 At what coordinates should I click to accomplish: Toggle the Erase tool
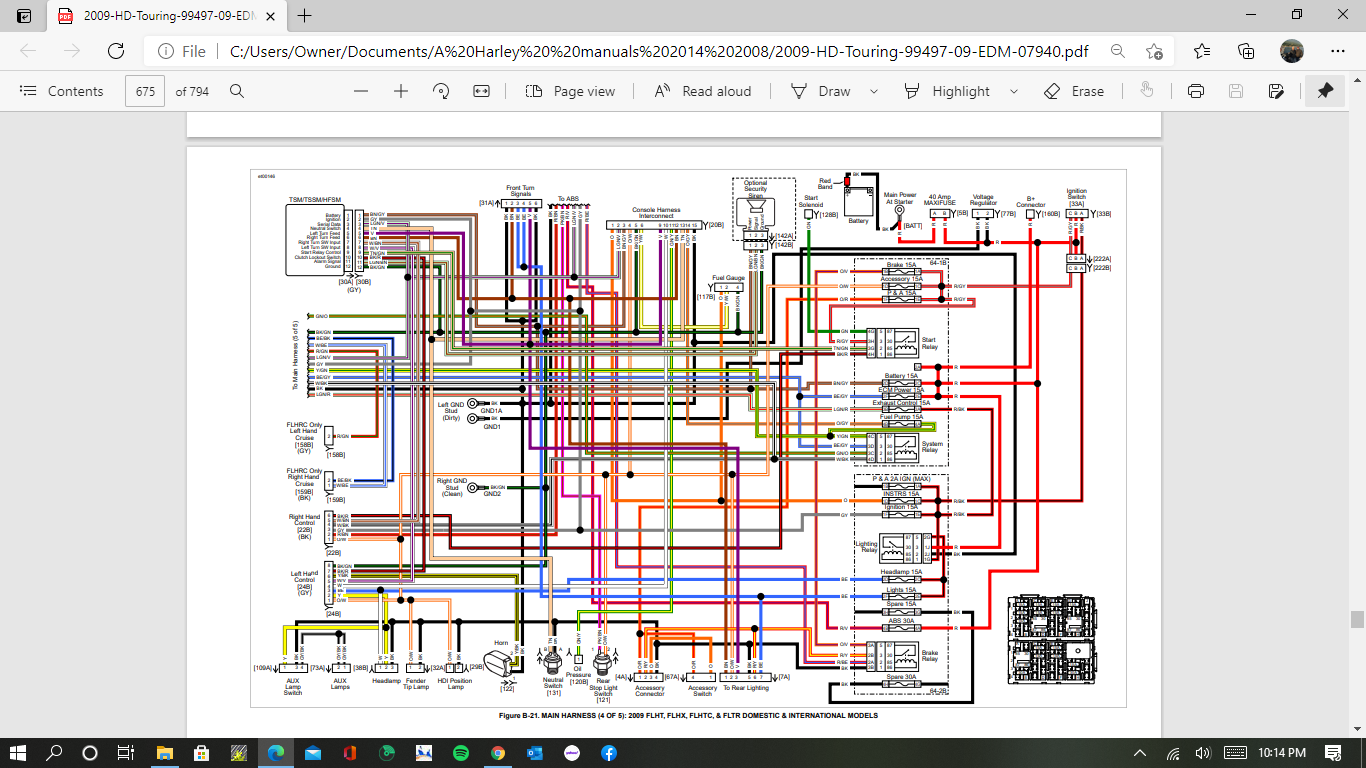coord(1074,91)
